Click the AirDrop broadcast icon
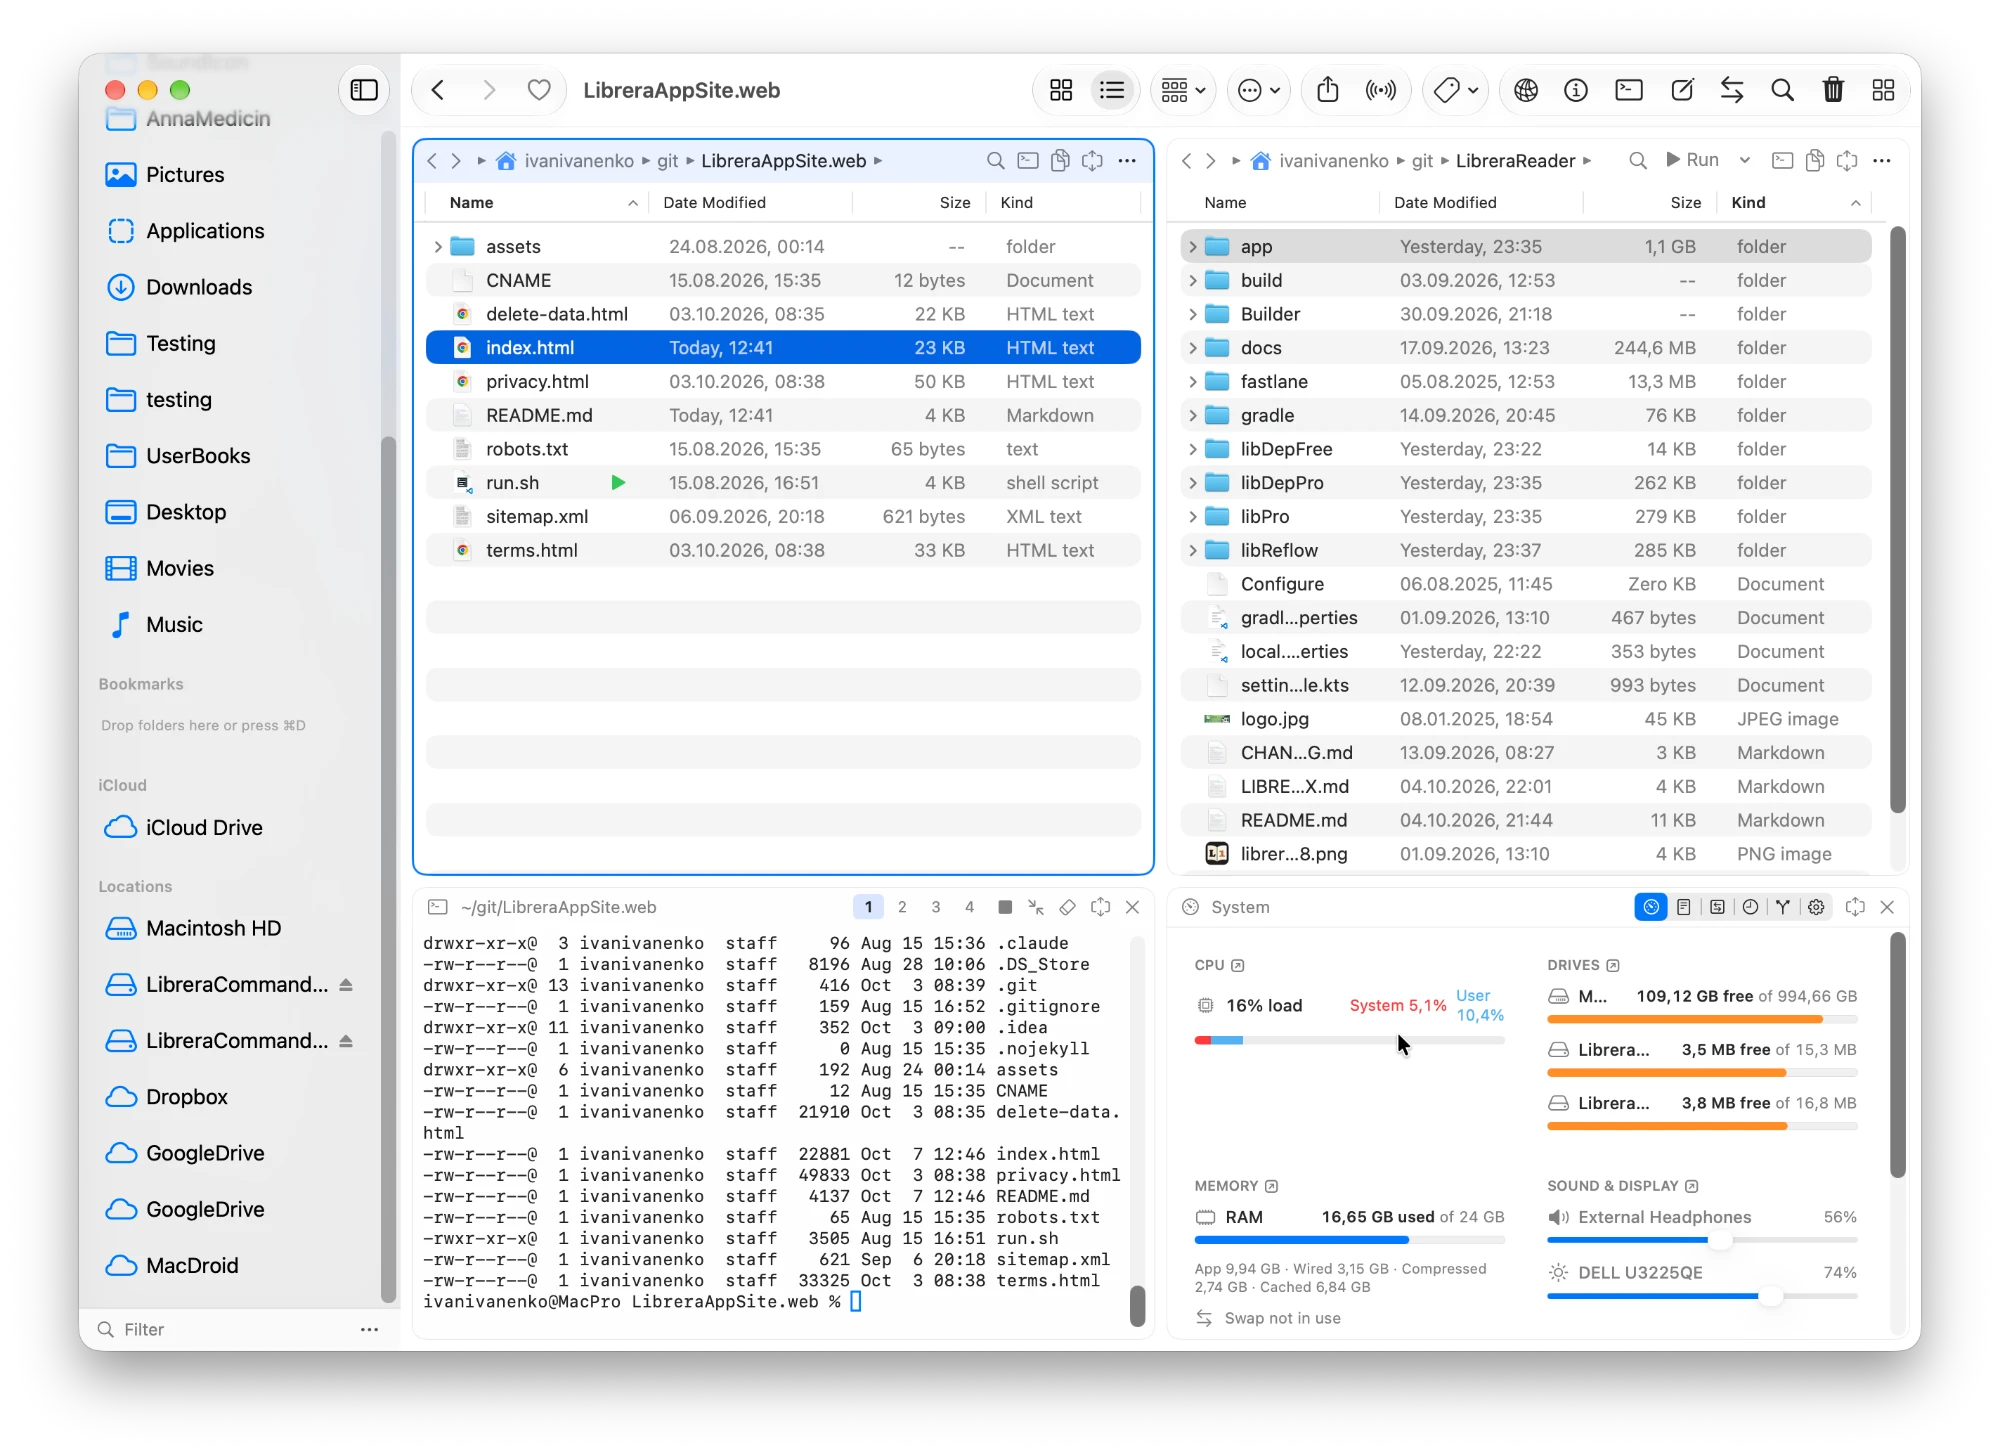The width and height of the screenshot is (2000, 1455). (x=1381, y=90)
